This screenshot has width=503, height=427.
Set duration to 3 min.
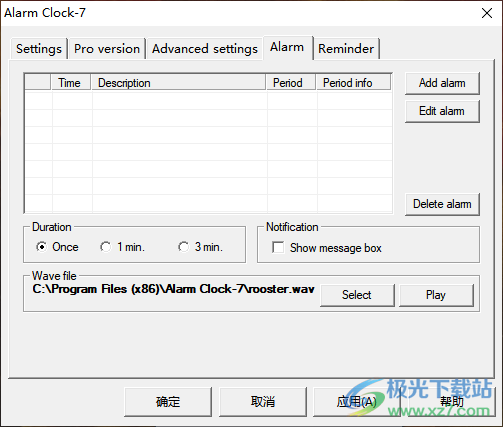point(200,247)
